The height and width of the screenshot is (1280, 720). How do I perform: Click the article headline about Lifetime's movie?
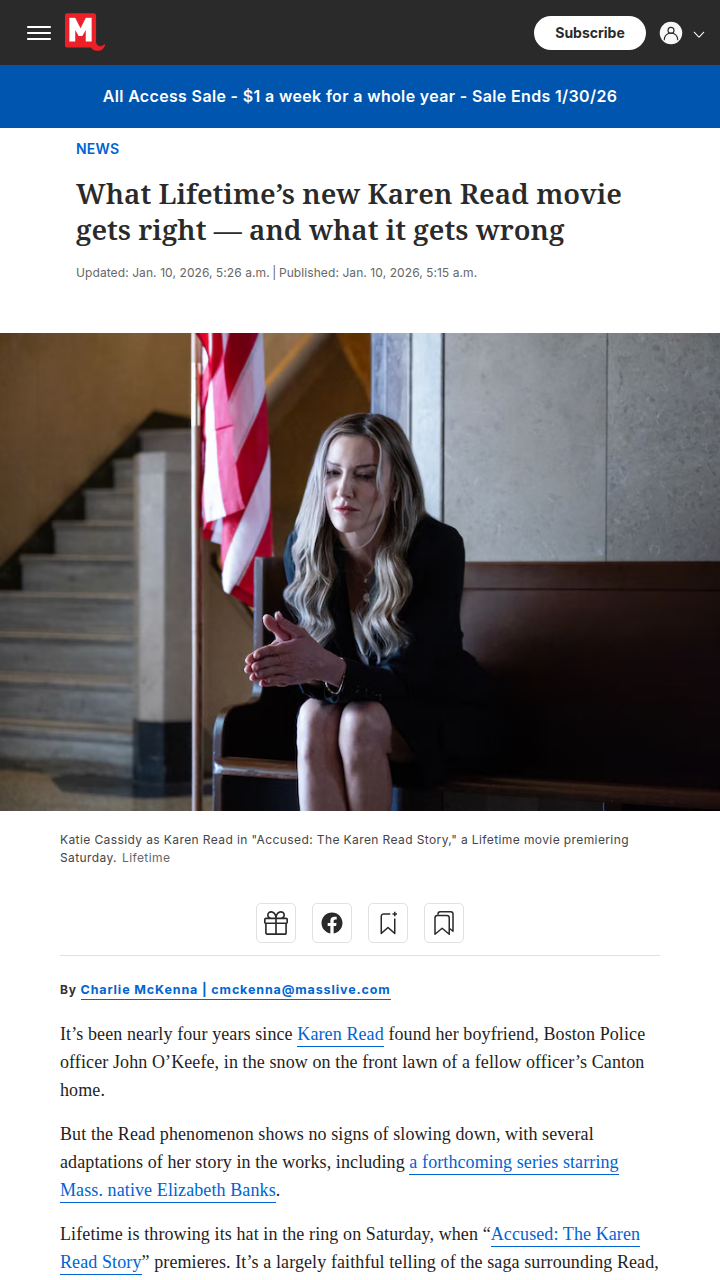click(x=349, y=212)
